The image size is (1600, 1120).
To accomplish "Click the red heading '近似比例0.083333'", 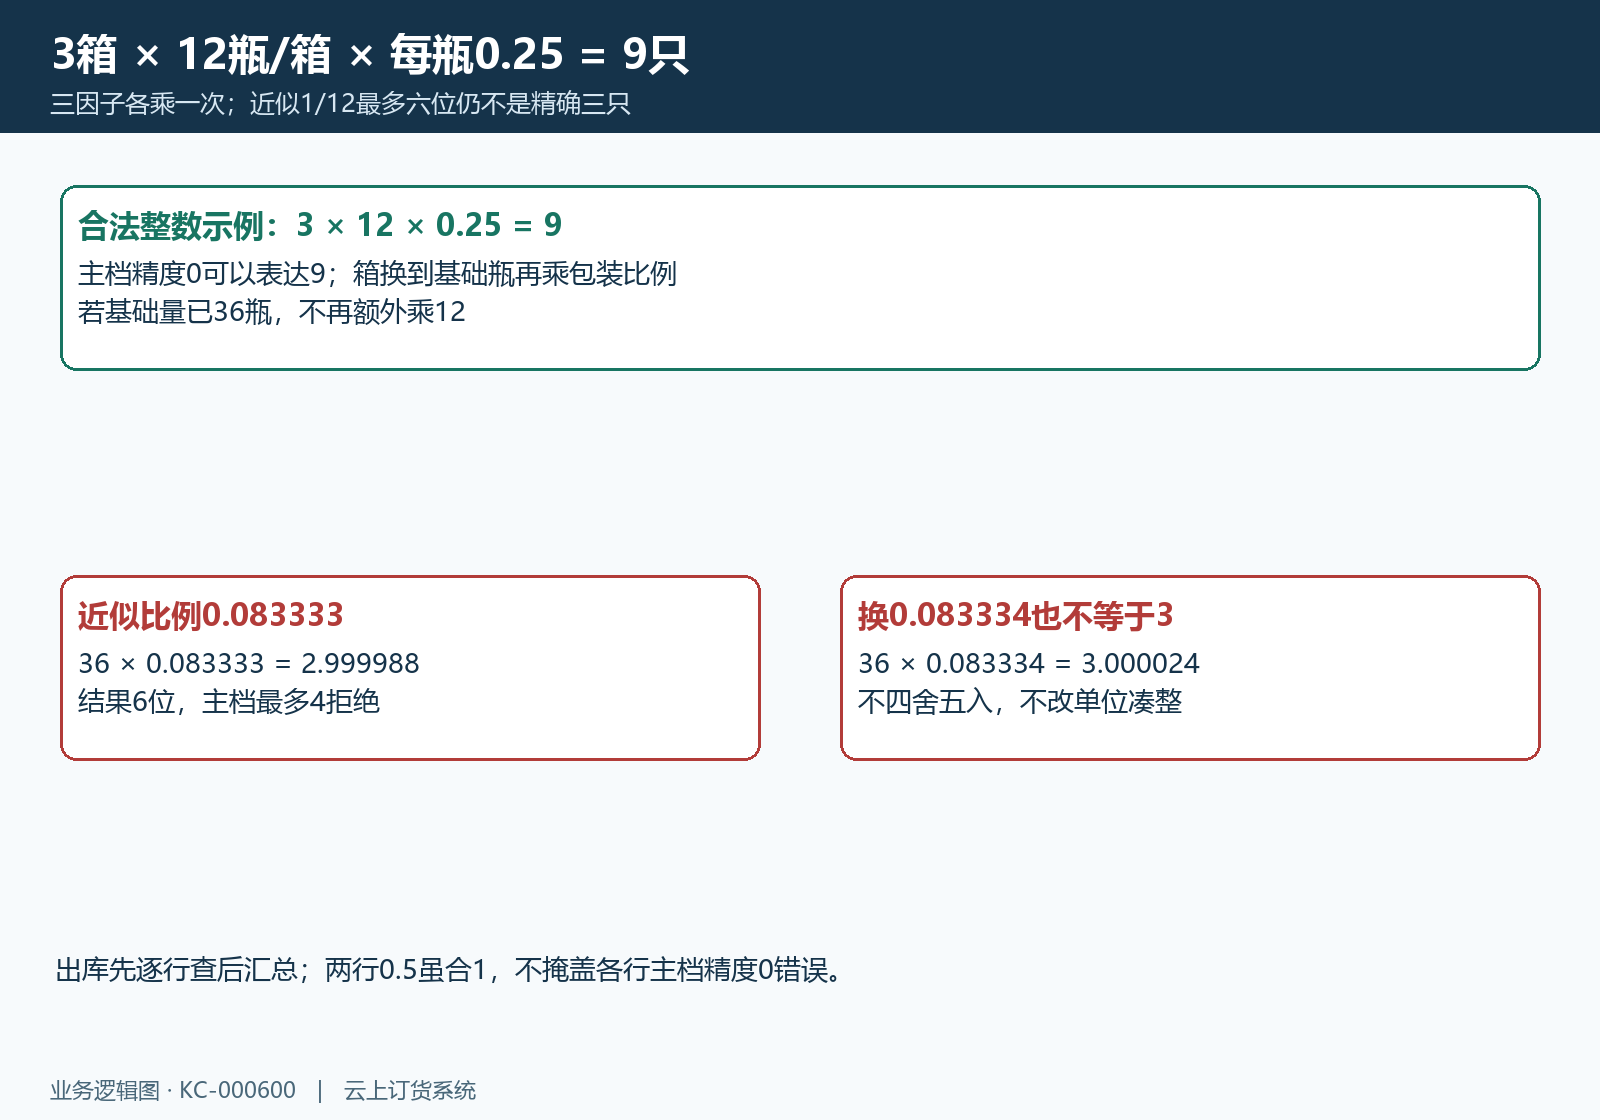I will point(211,615).
